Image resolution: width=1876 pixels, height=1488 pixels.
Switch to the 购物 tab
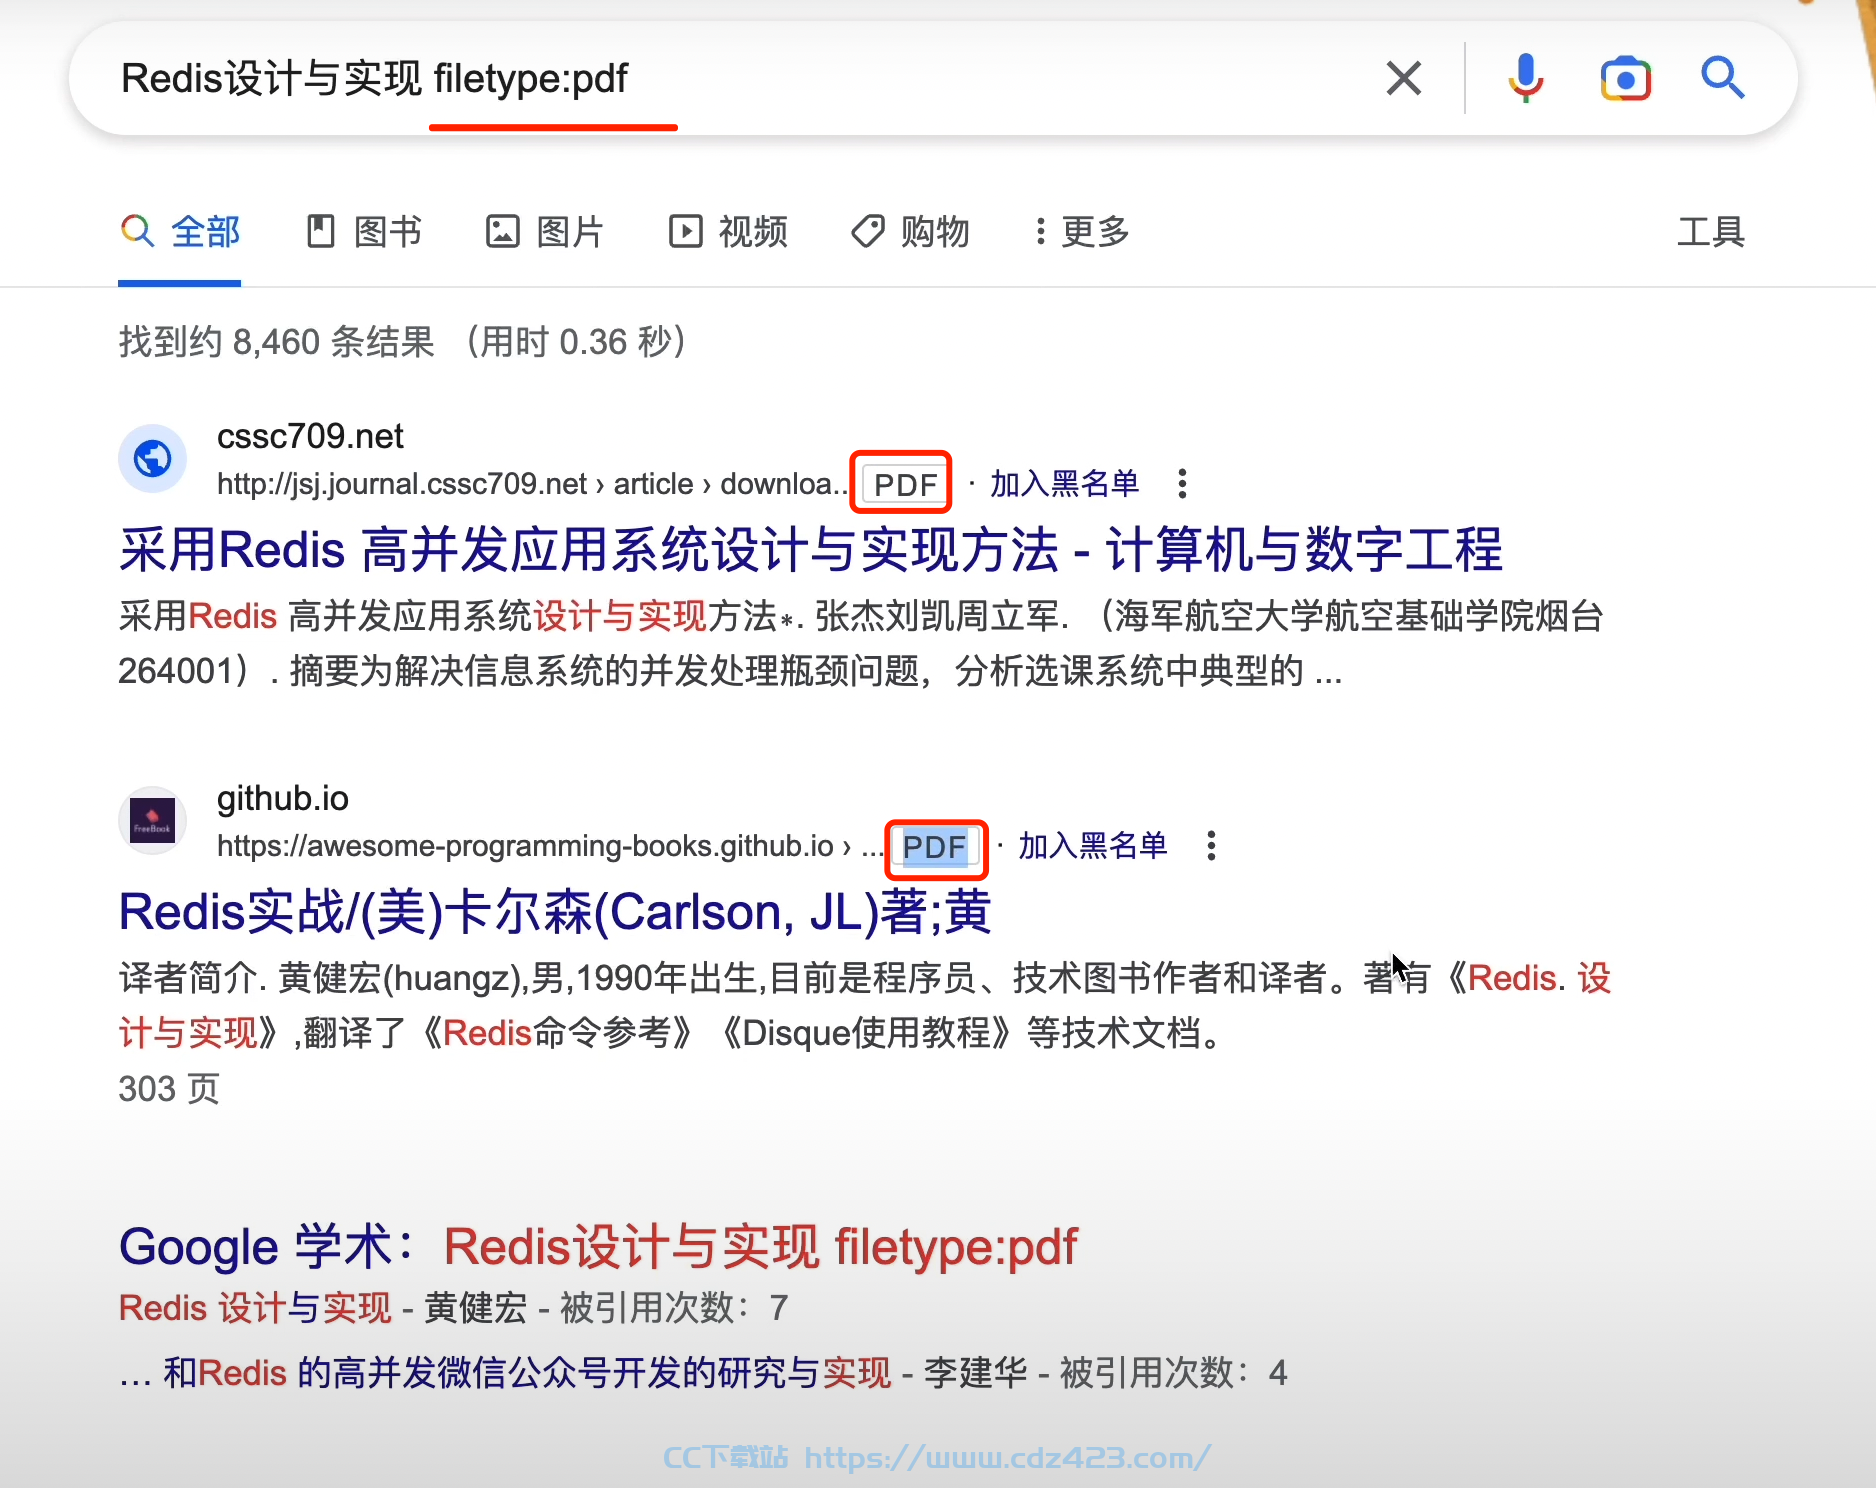click(911, 232)
